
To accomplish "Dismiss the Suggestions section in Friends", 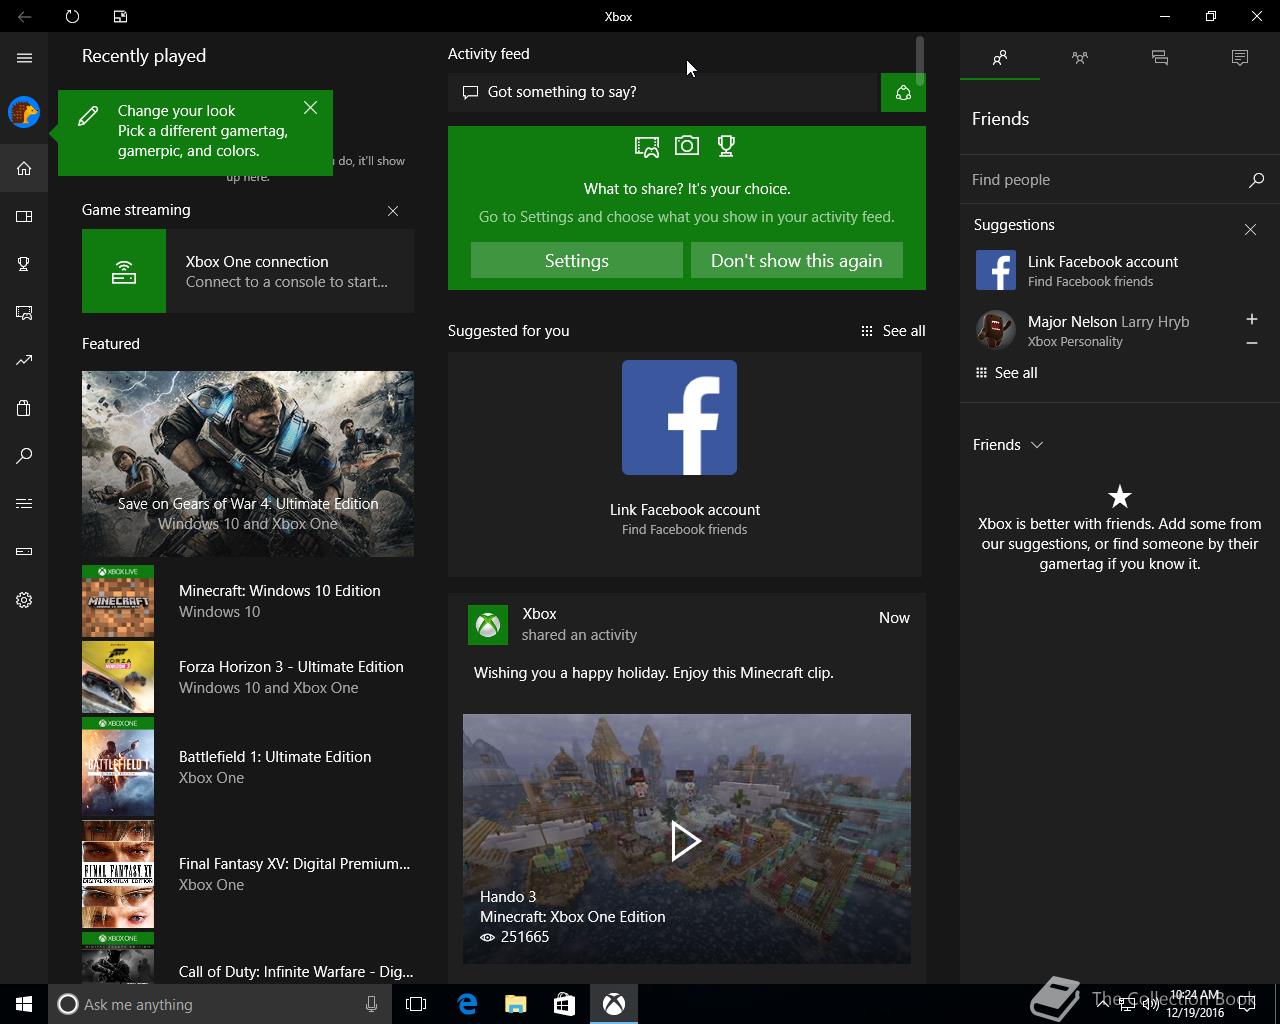I will (1250, 230).
